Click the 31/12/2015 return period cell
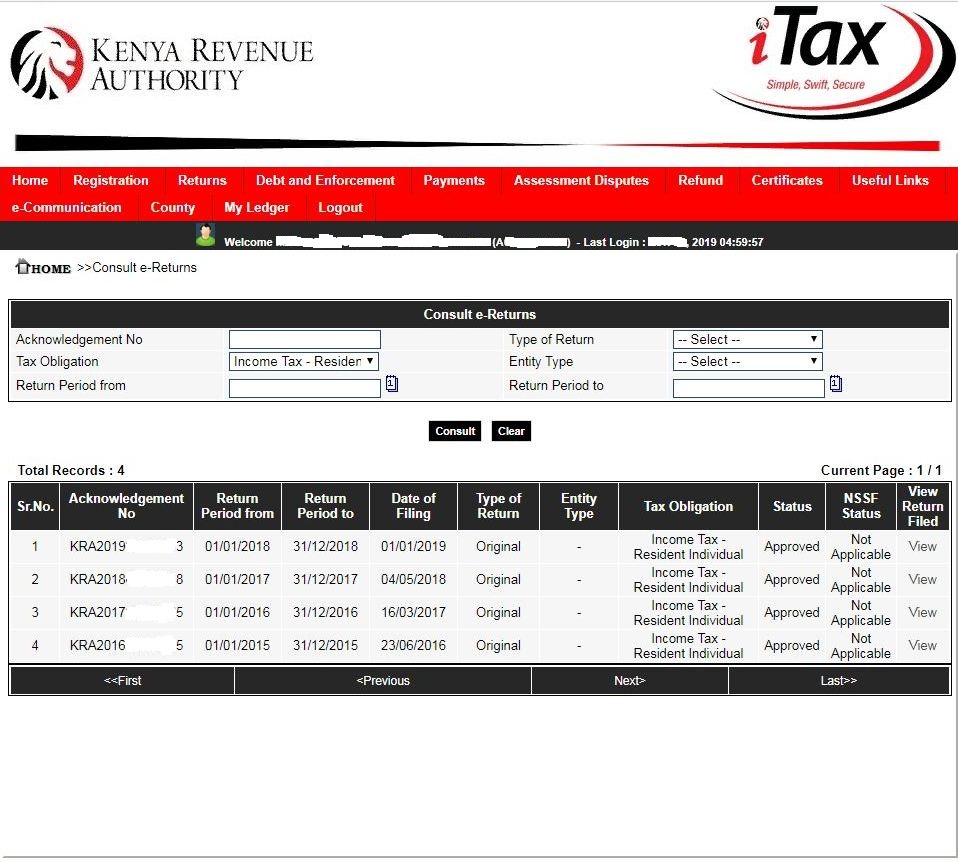This screenshot has height=862, width=958. tap(325, 645)
